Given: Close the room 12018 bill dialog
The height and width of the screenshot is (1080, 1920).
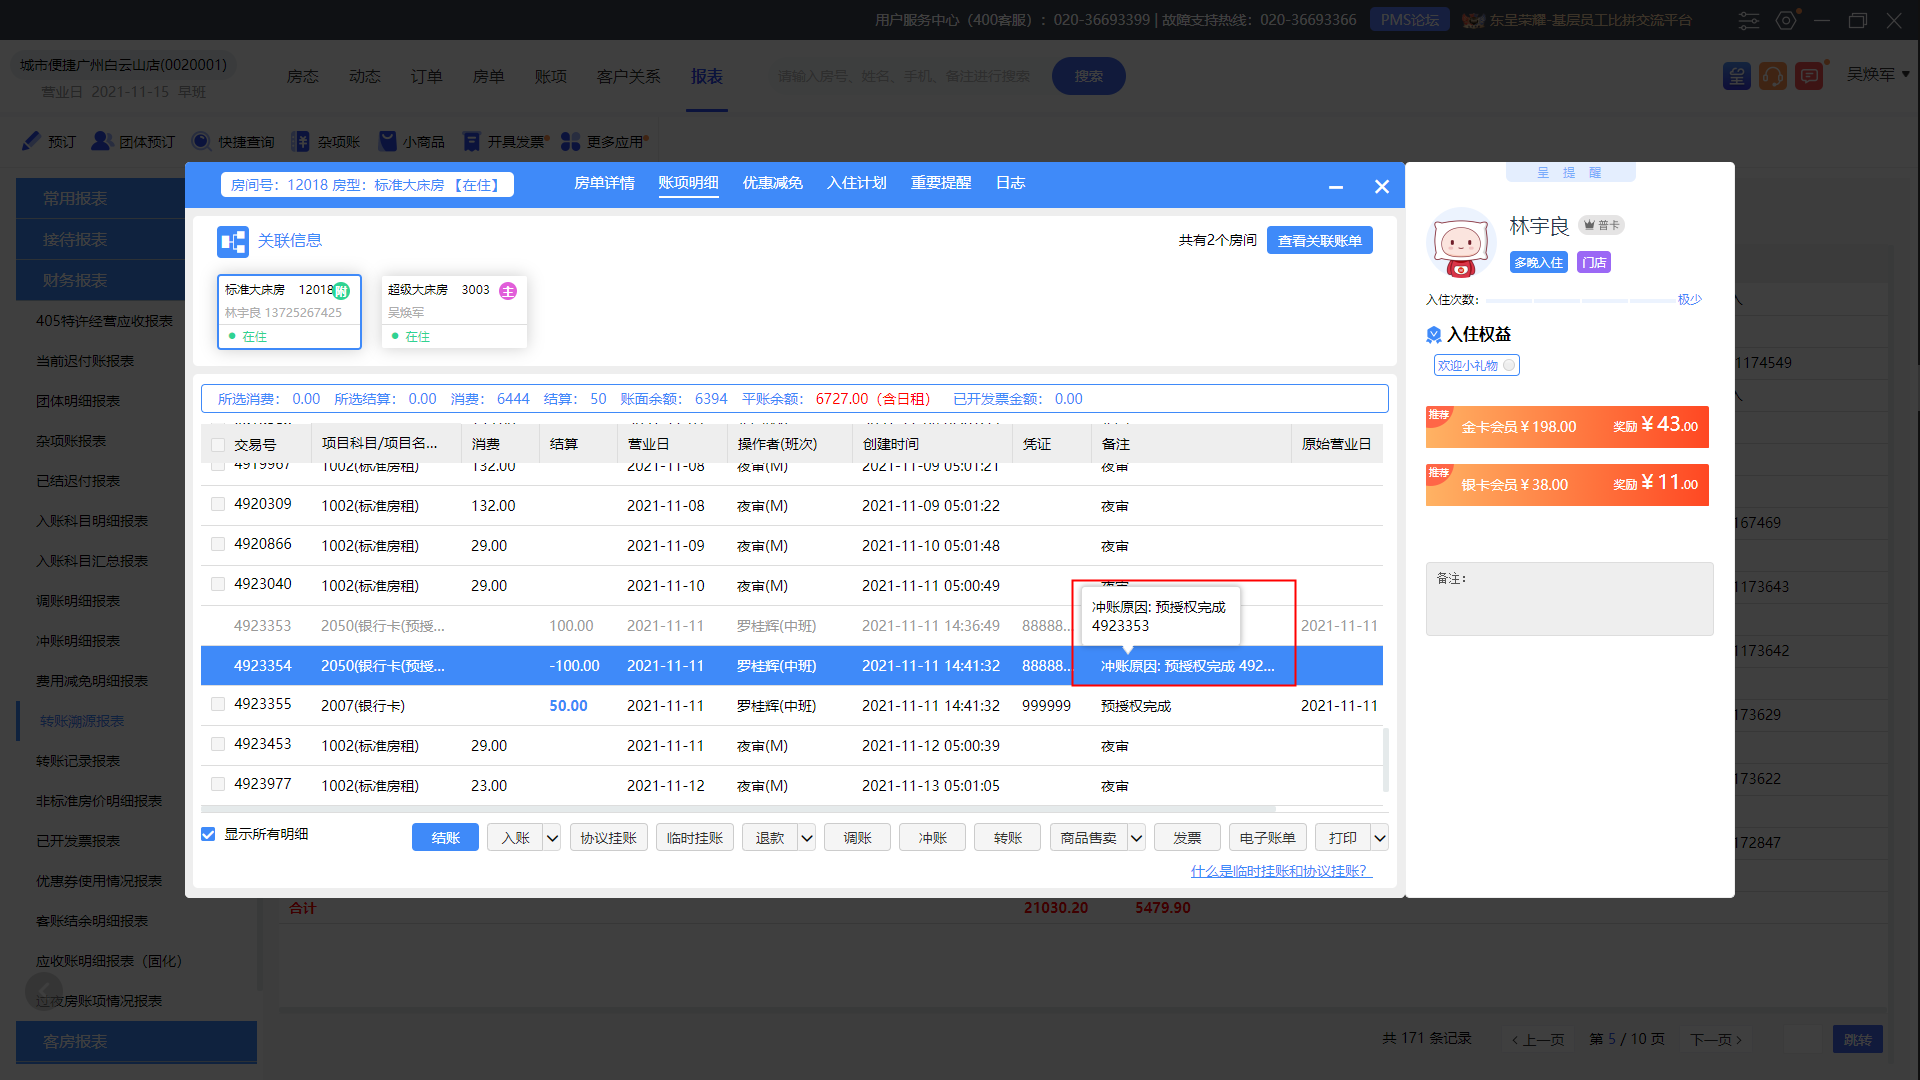Looking at the screenshot, I should point(1382,186).
